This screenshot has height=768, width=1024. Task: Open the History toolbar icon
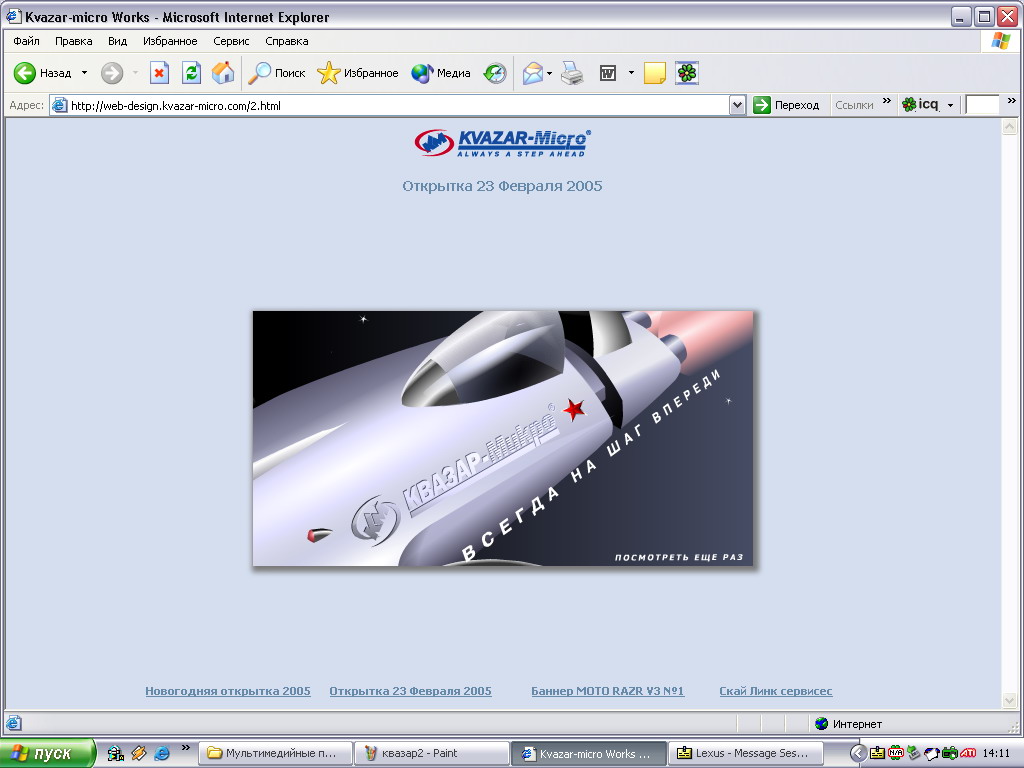(495, 73)
